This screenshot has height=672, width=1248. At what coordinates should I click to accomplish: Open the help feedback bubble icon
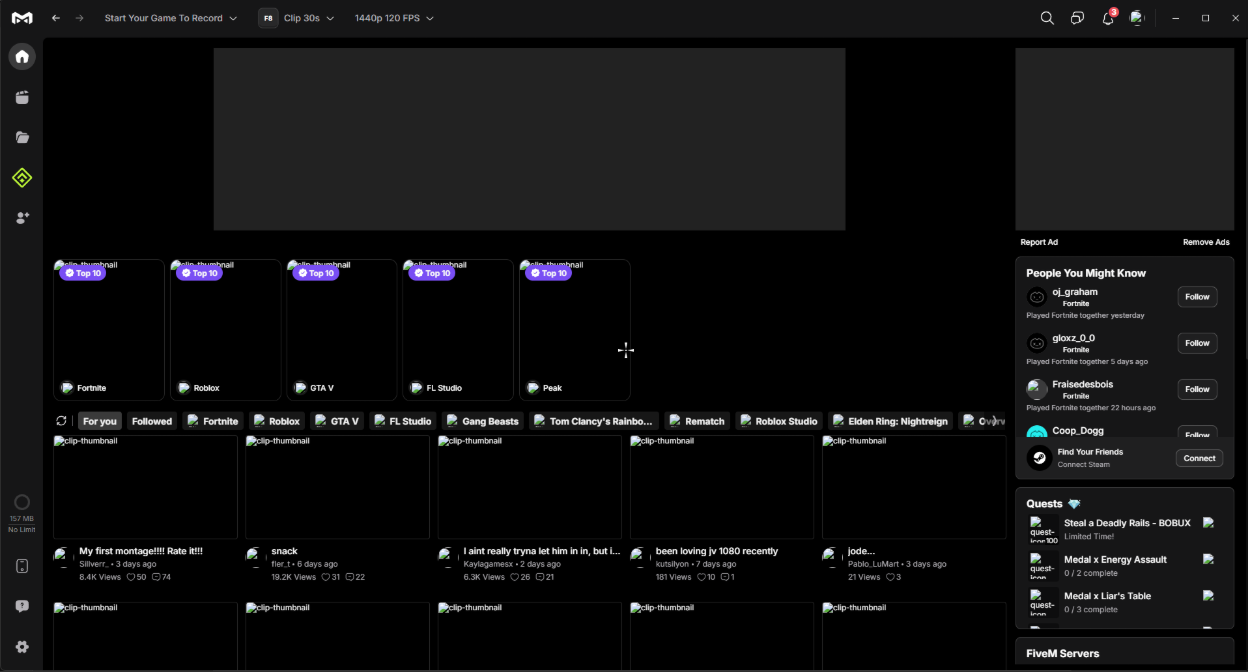tap(22, 606)
